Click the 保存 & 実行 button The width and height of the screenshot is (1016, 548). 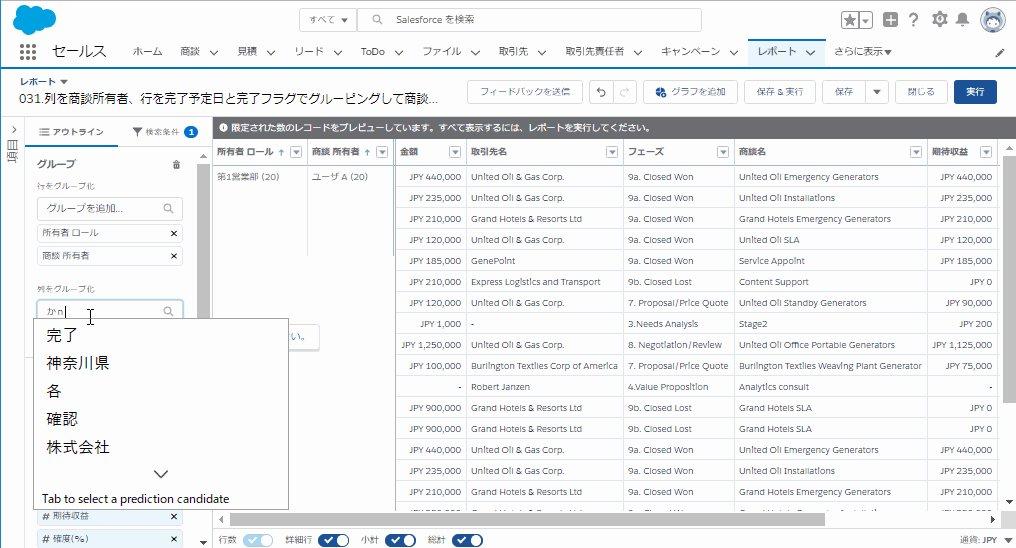point(779,92)
